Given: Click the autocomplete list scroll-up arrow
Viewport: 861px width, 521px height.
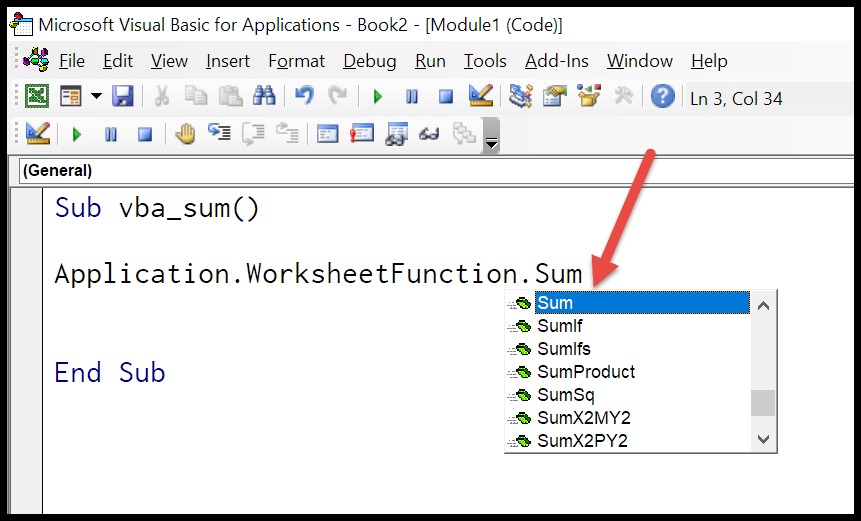Looking at the screenshot, I should pos(763,306).
